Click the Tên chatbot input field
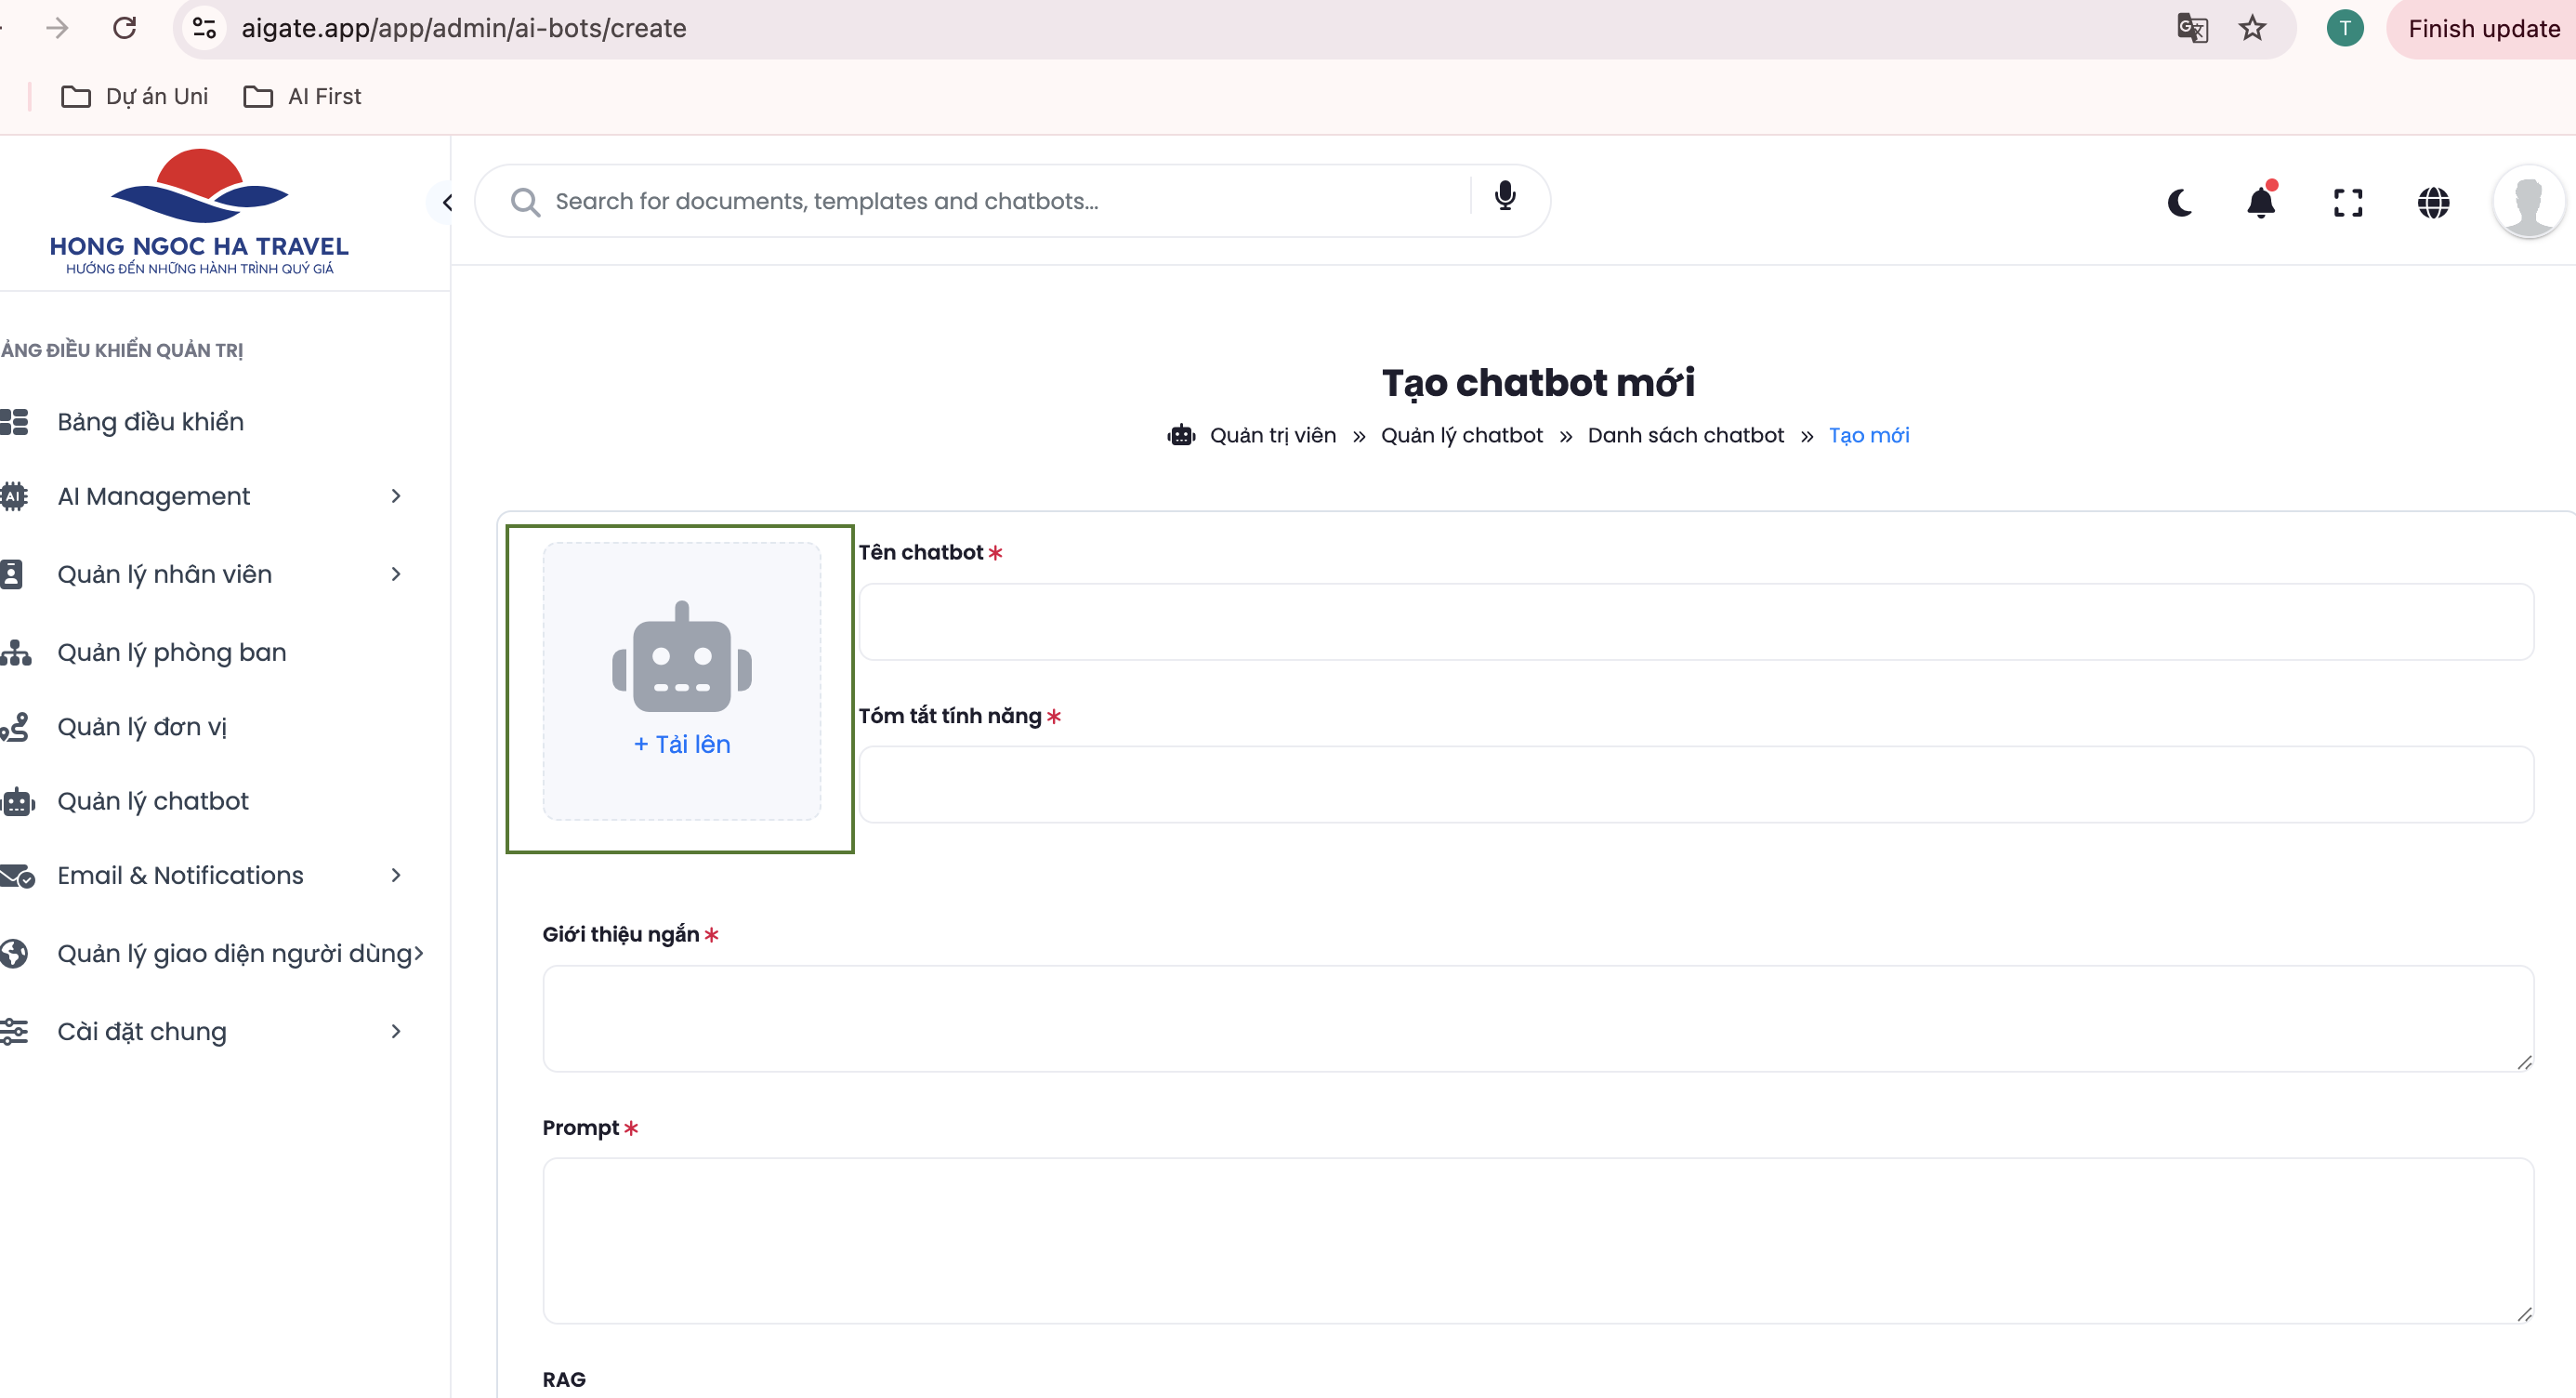The width and height of the screenshot is (2576, 1398). coord(1695,621)
